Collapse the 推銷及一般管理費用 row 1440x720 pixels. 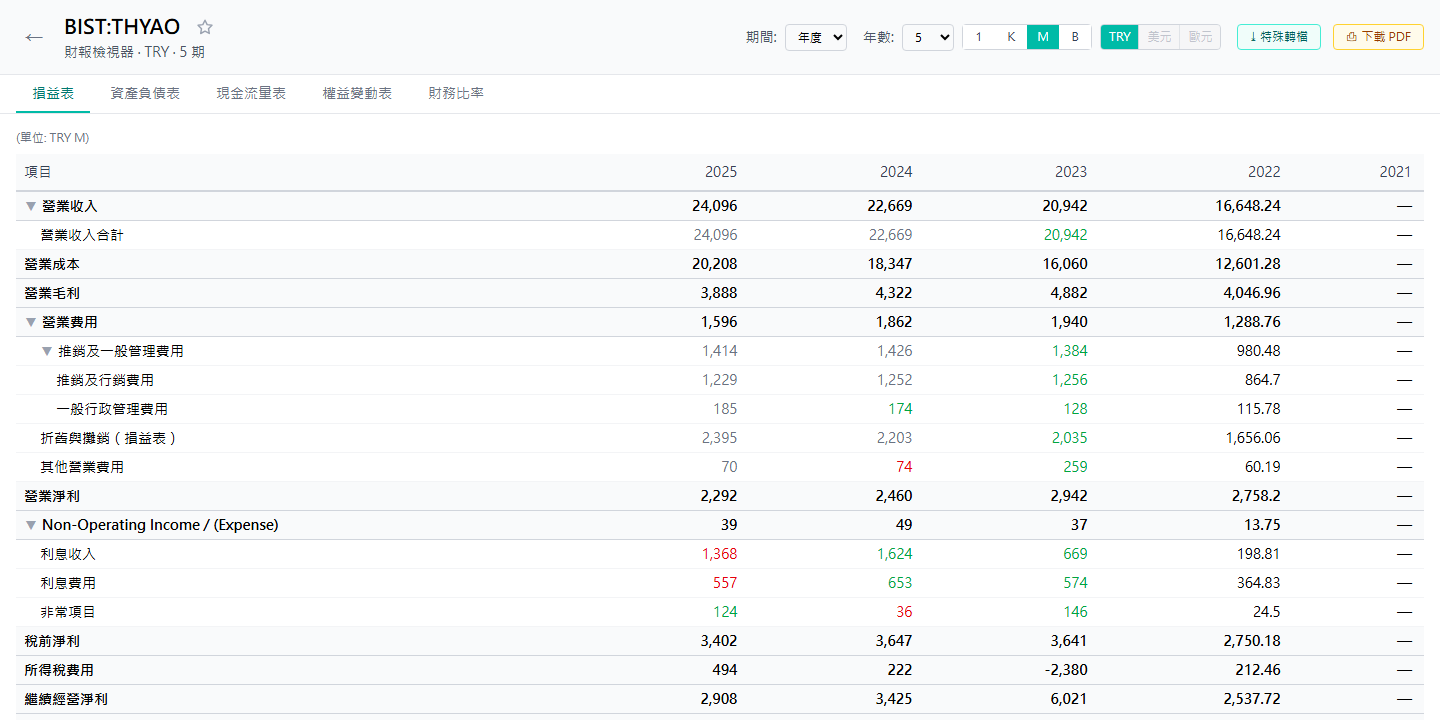pyautogui.click(x=47, y=351)
